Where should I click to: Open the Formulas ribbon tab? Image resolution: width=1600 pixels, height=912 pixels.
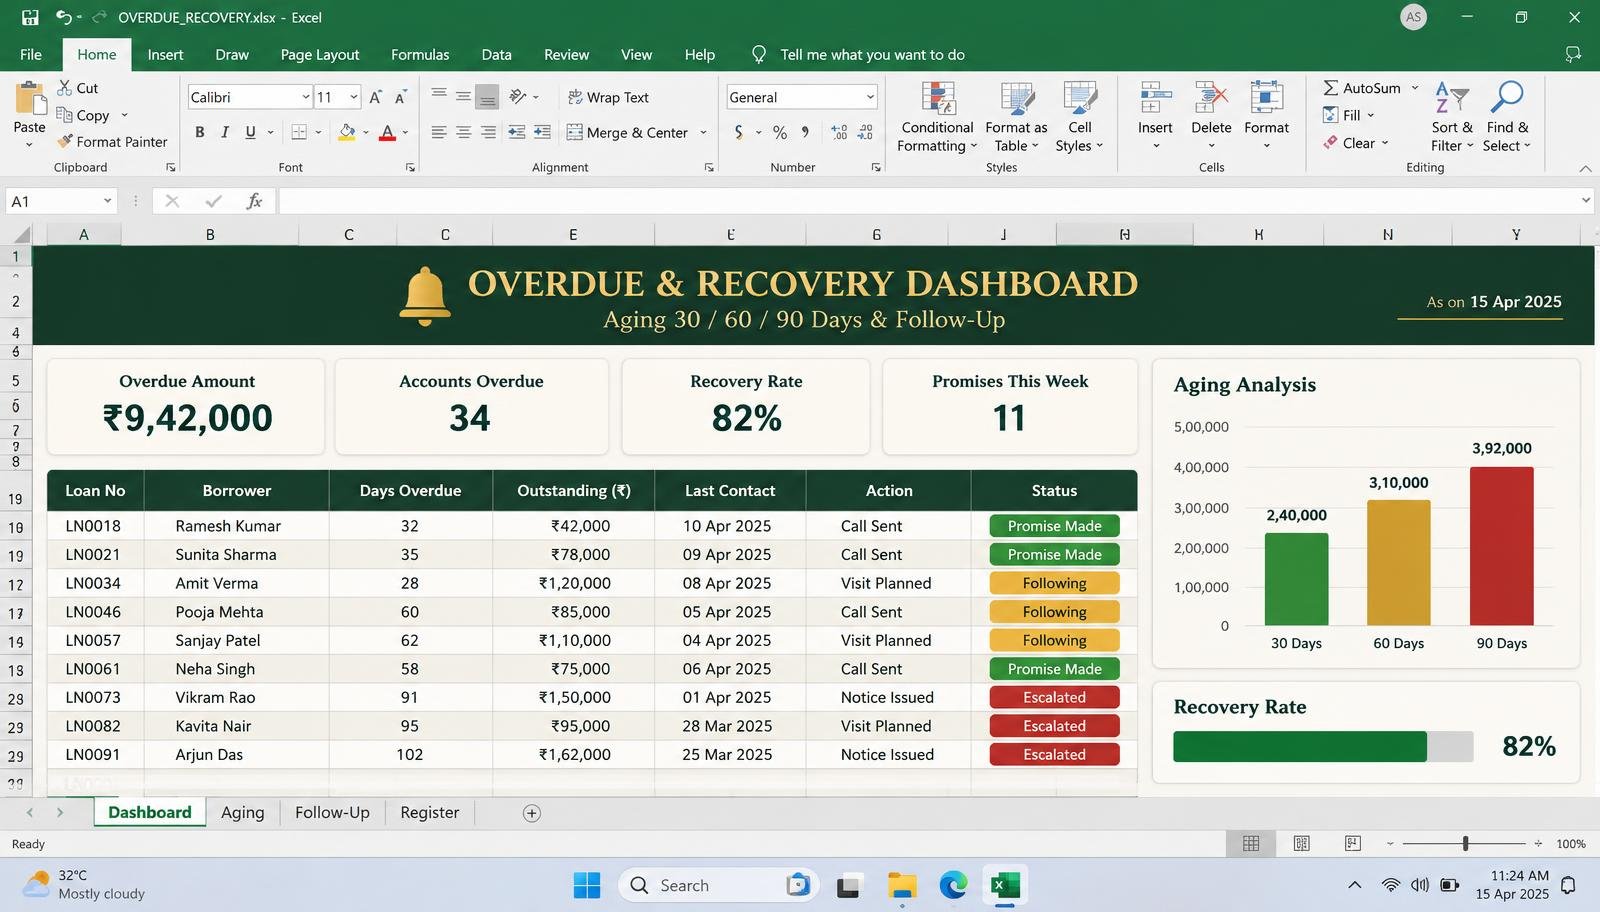point(420,55)
